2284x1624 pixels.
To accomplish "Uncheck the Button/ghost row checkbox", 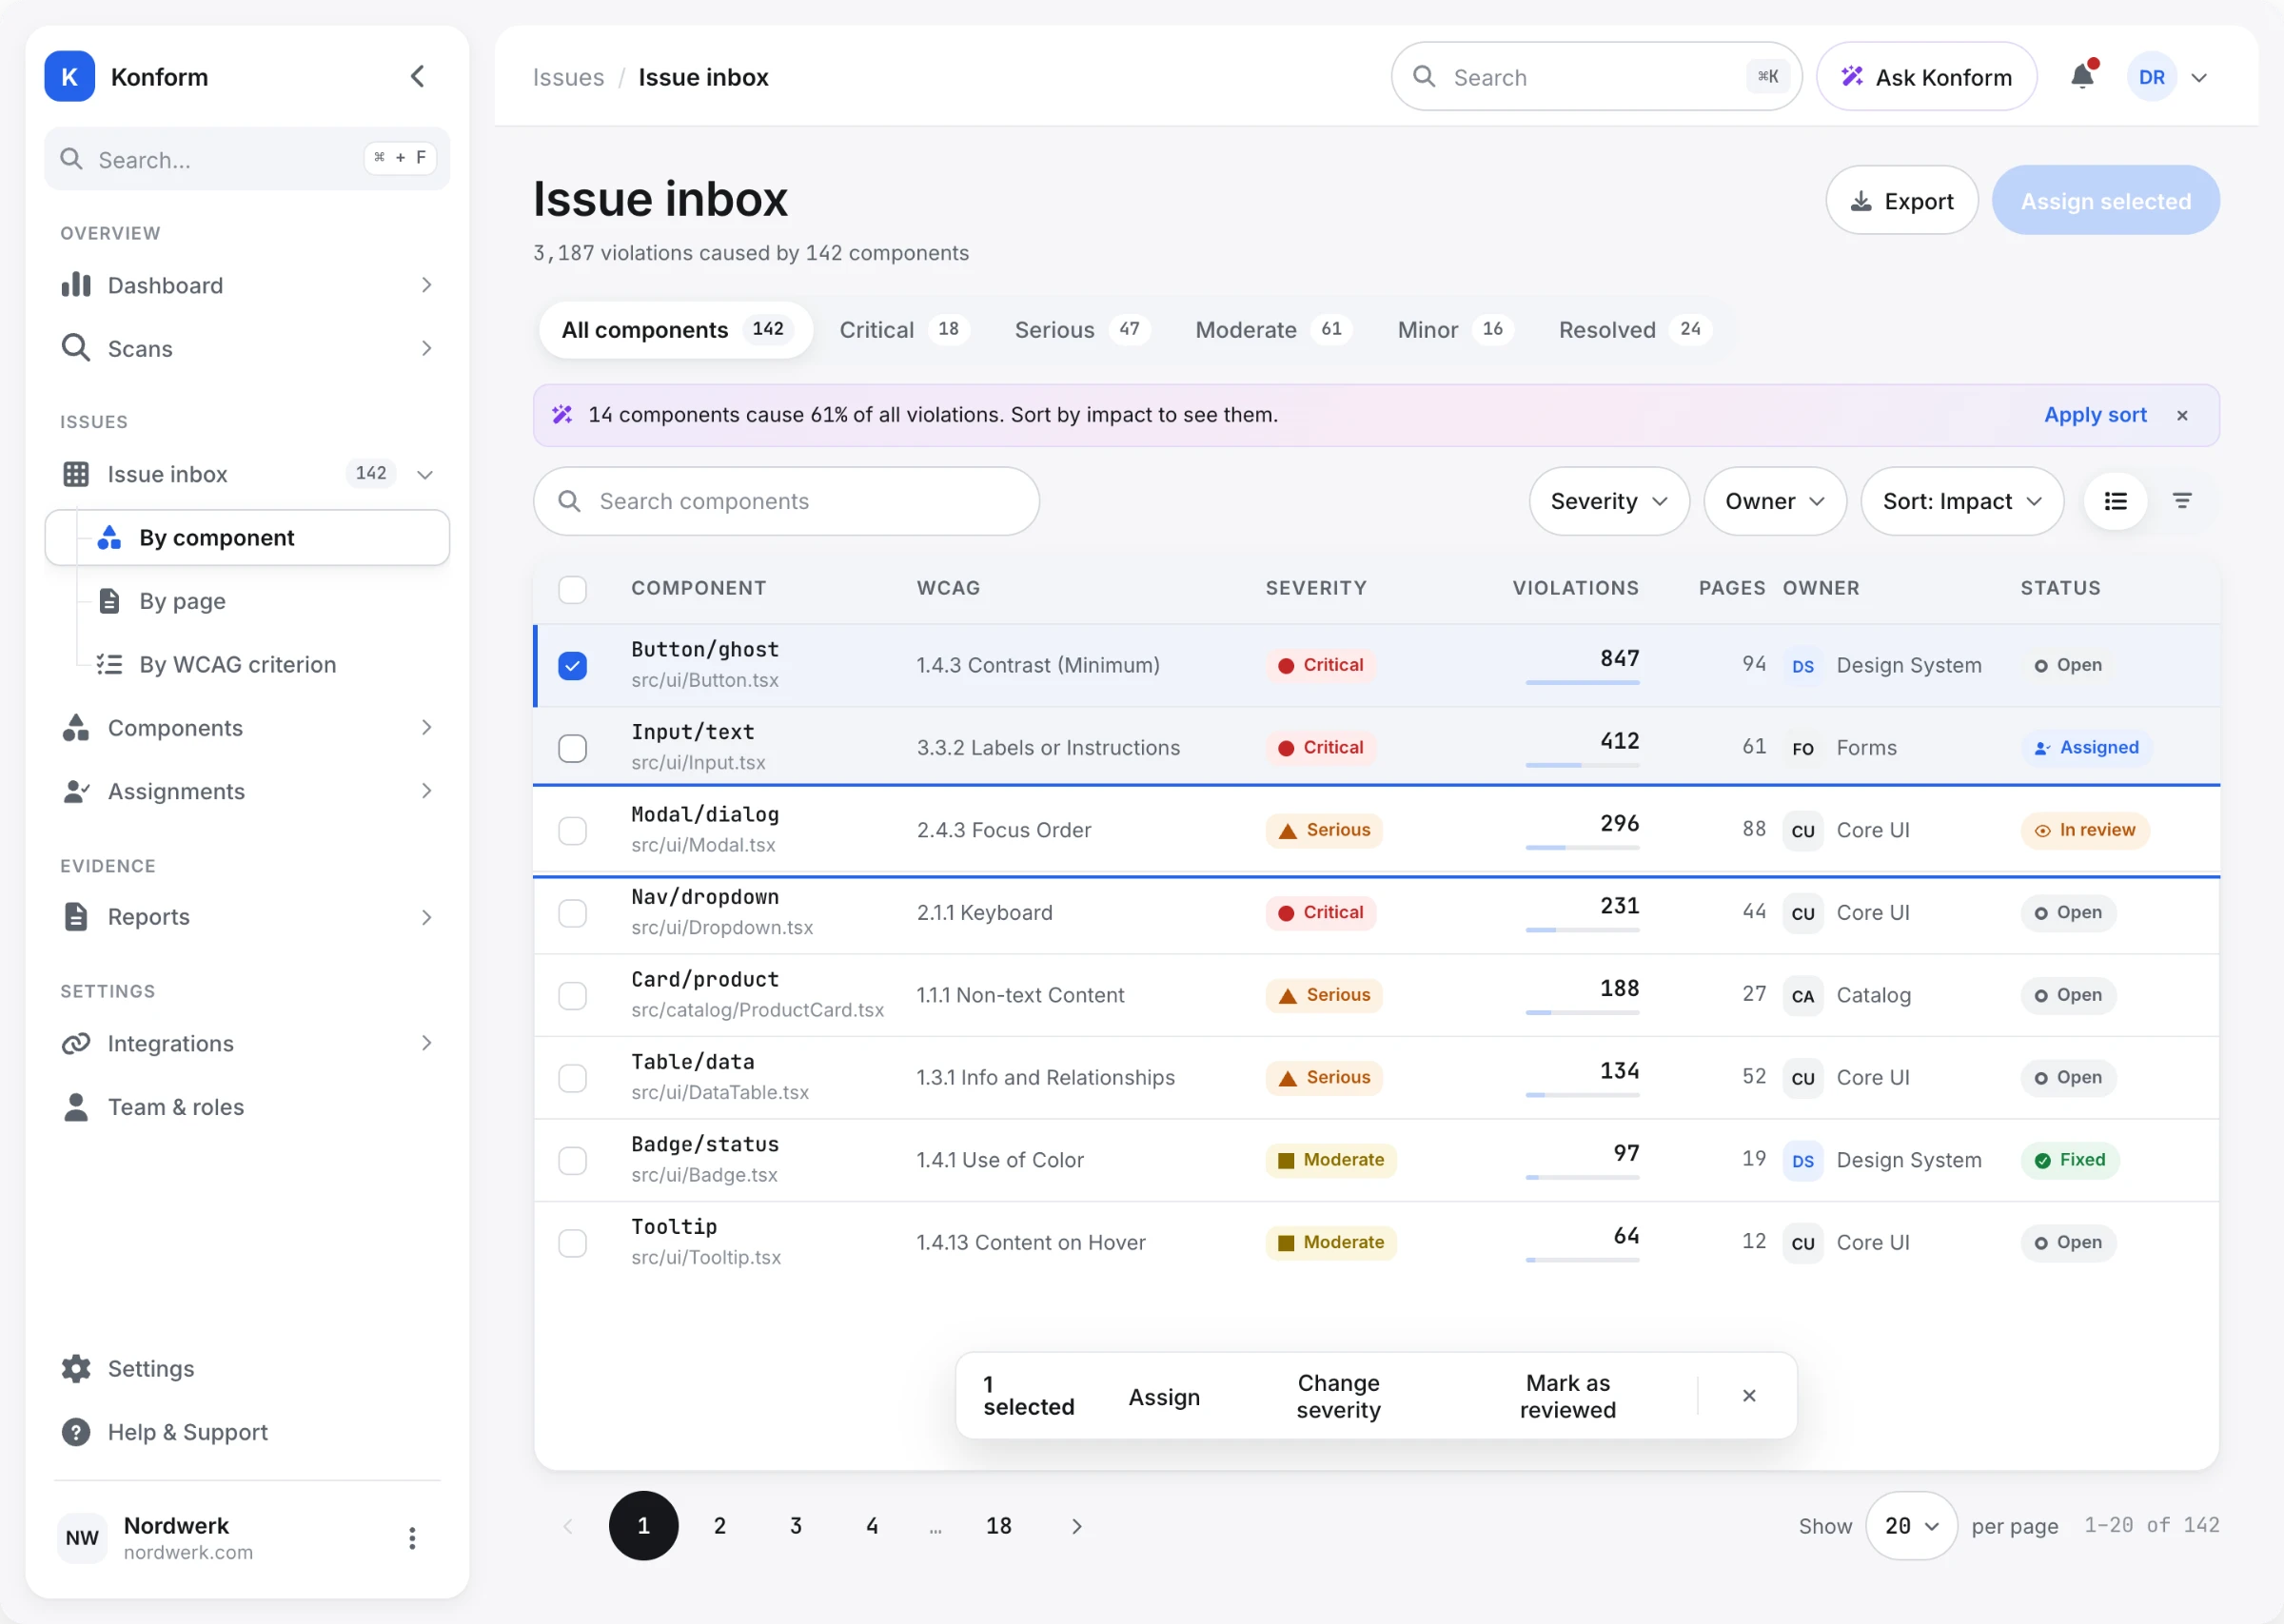I will point(572,666).
